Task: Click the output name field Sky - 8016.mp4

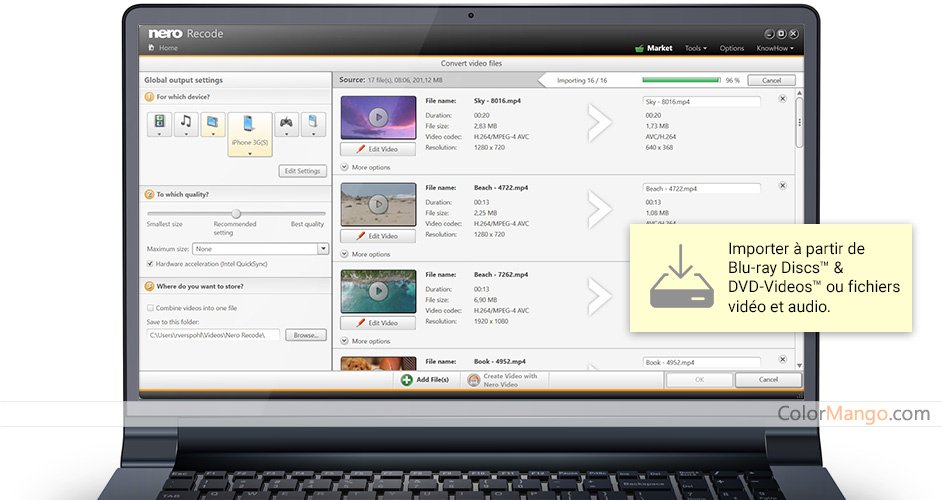Action: (702, 102)
